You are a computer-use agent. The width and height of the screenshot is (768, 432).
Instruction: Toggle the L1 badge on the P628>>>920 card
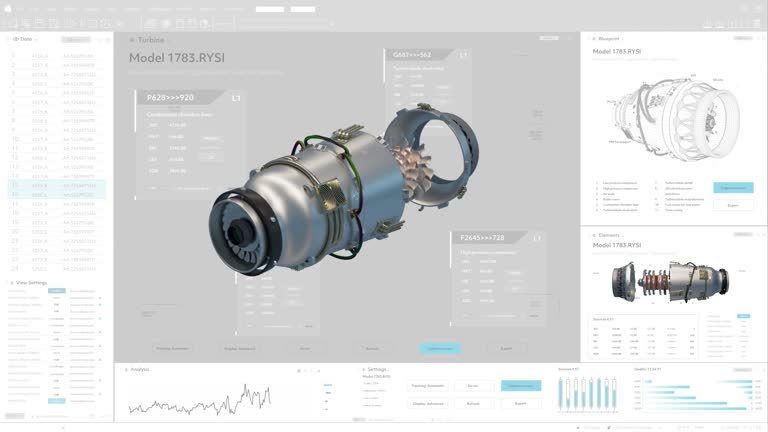236,98
